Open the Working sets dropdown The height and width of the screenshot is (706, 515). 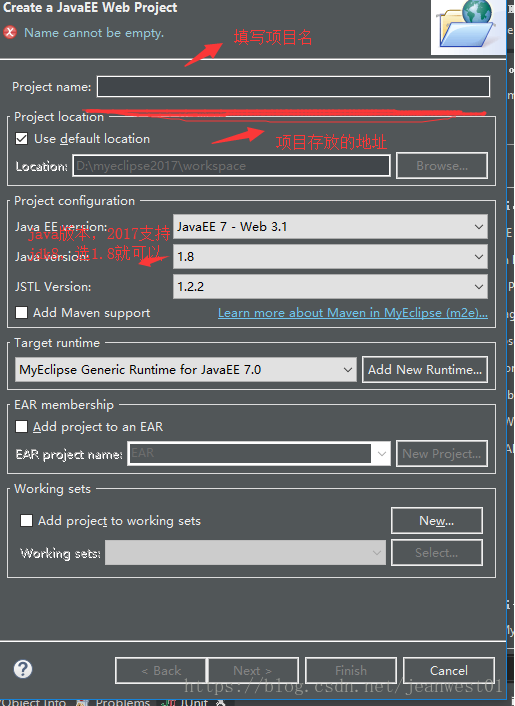pos(245,552)
